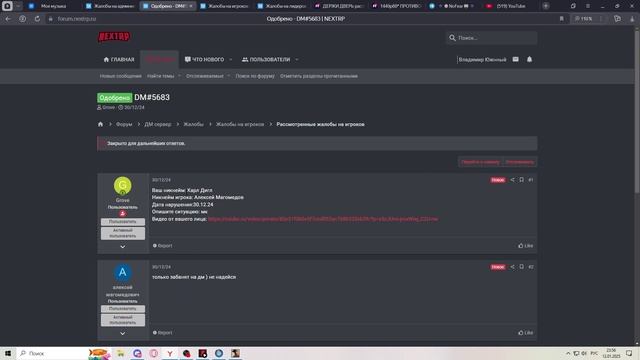
Task: Open ЧТО НОВОГО navigation tab
Action: [x=204, y=60]
